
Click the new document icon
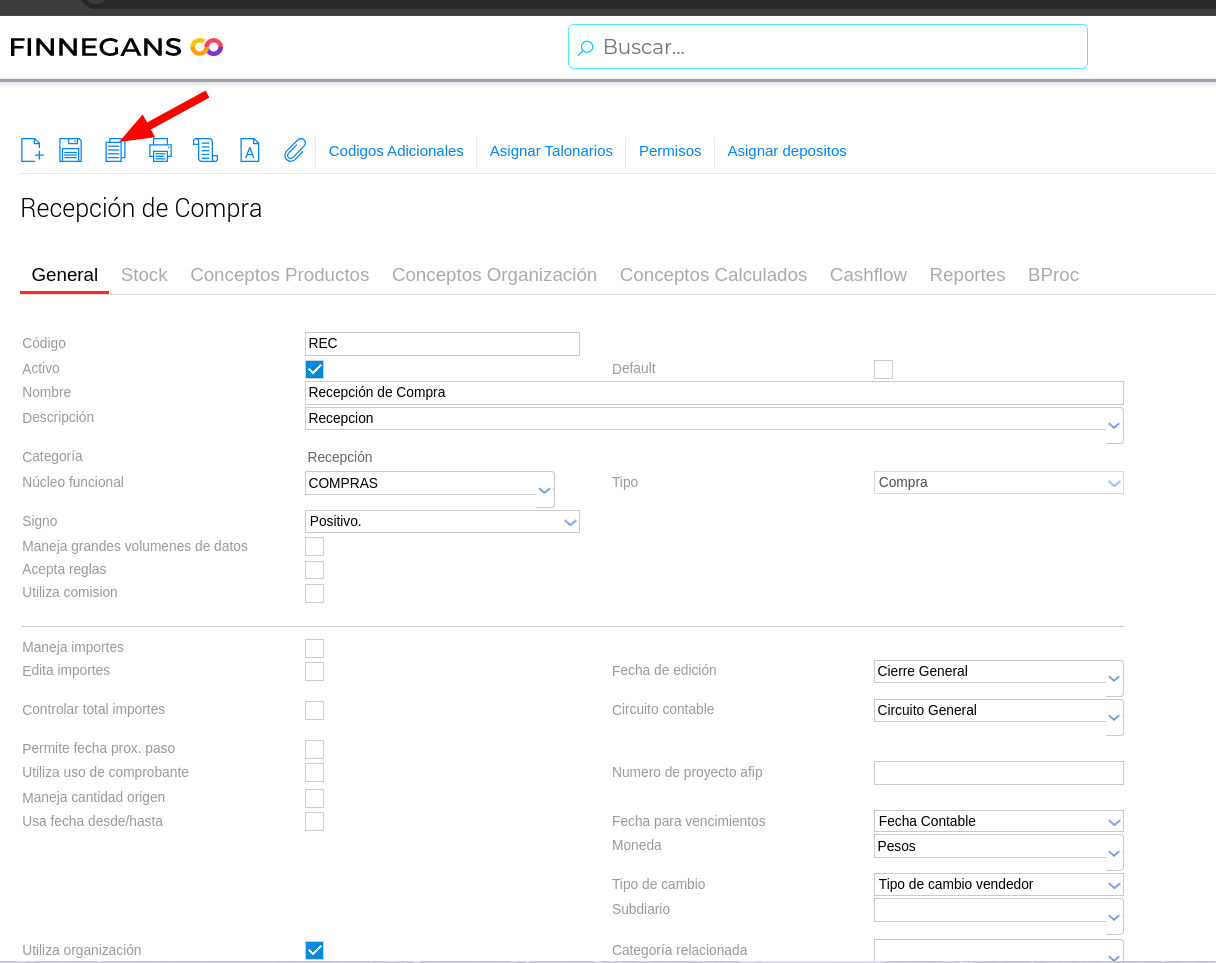tap(32, 151)
